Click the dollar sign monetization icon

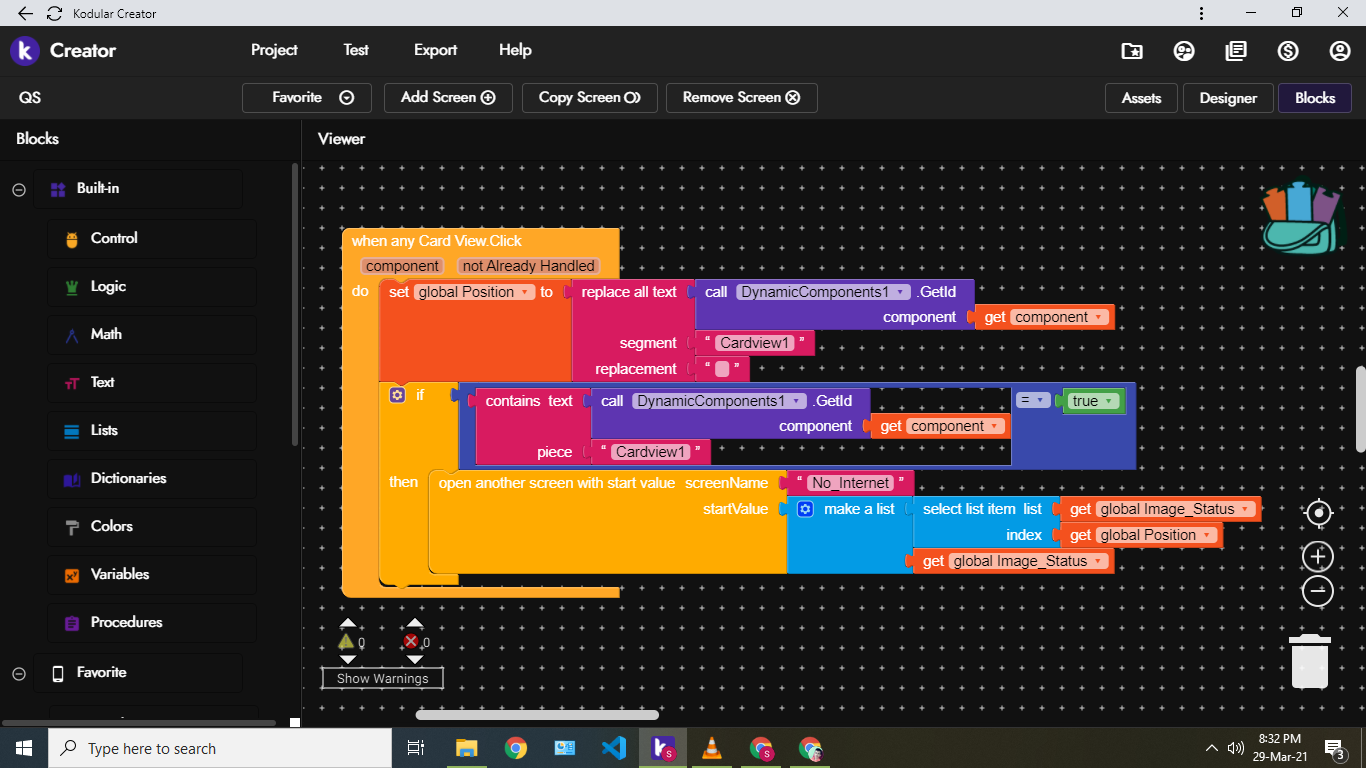(1288, 51)
